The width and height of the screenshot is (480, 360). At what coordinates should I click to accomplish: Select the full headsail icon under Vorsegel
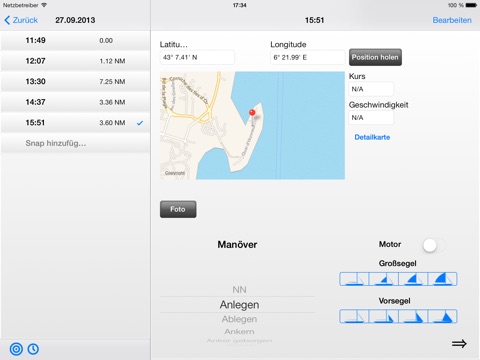coord(442,316)
